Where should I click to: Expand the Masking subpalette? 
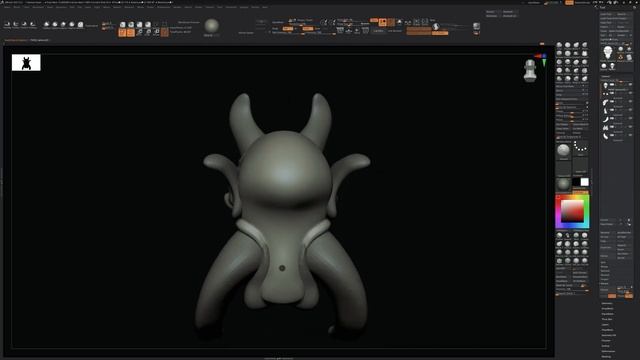click(x=606, y=356)
